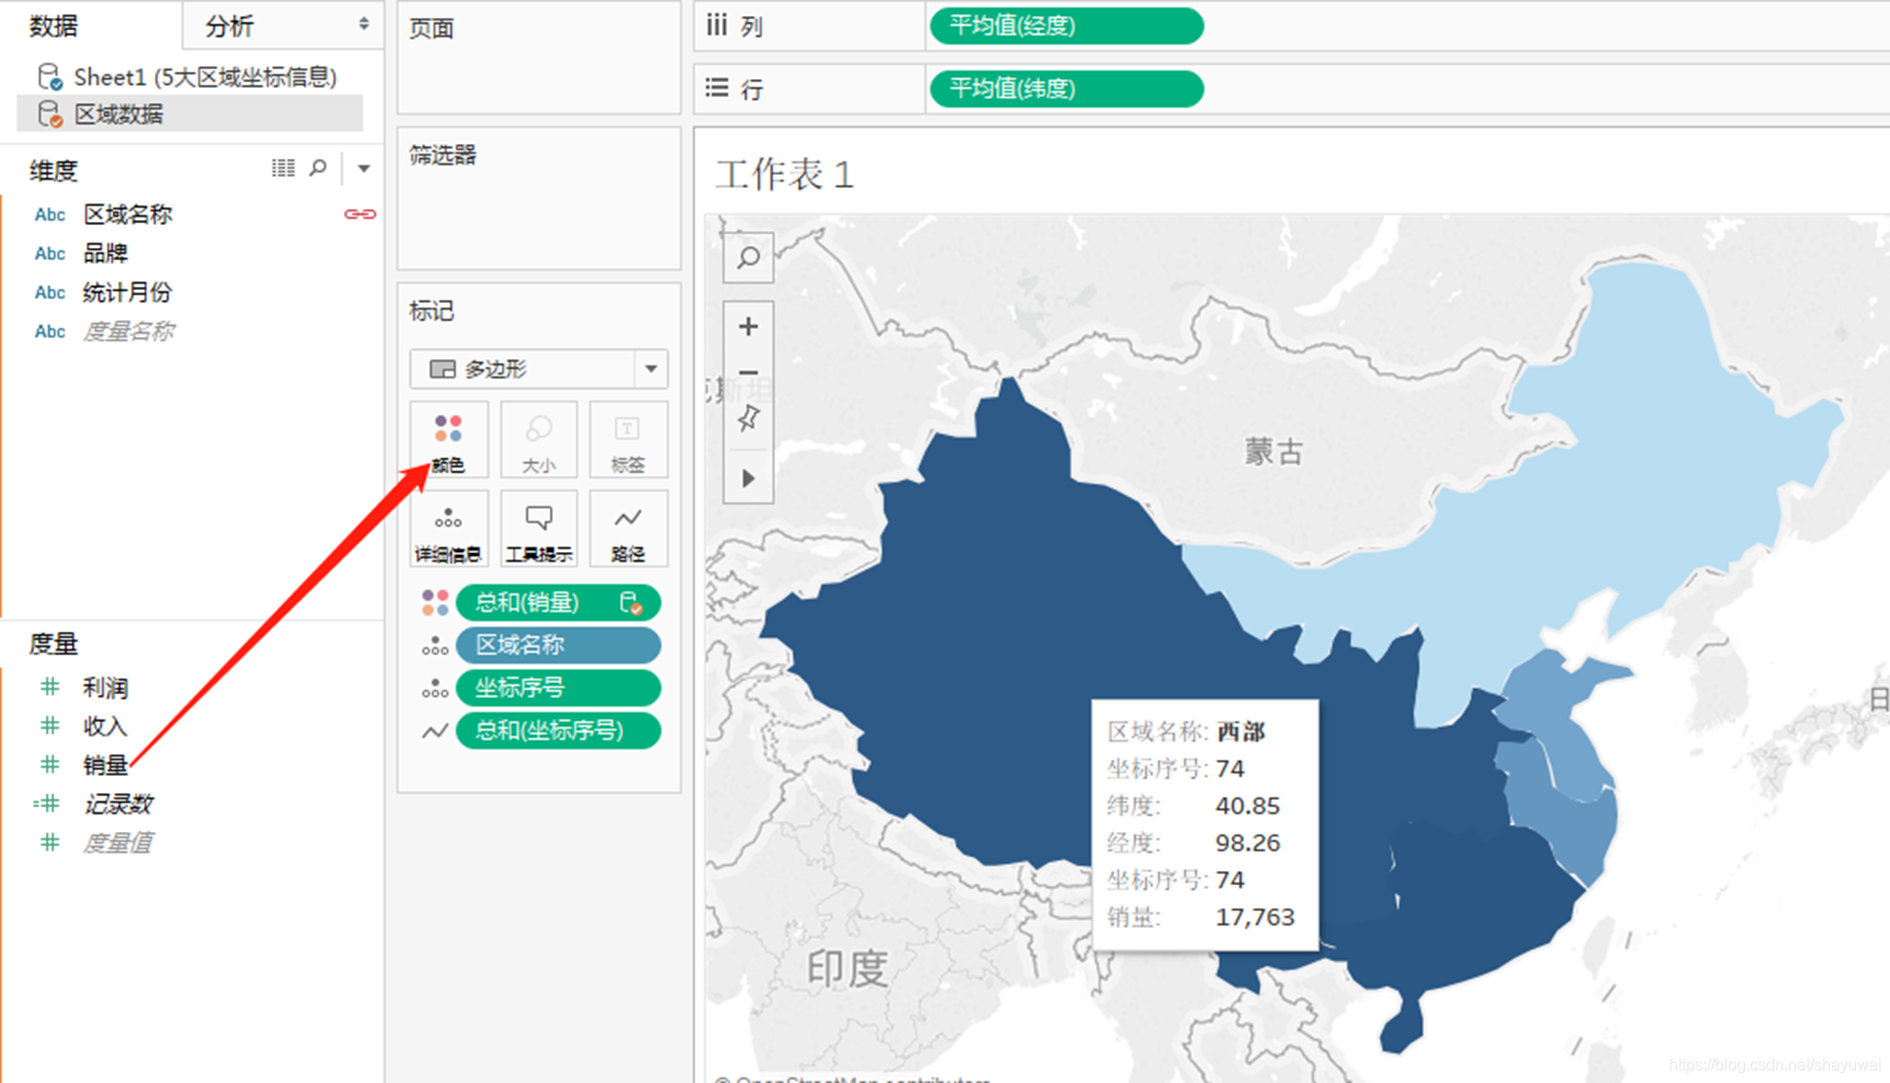1890x1083 pixels.
Task: Select the 平均值(经度) pill on Columns shelf
Action: click(1066, 26)
